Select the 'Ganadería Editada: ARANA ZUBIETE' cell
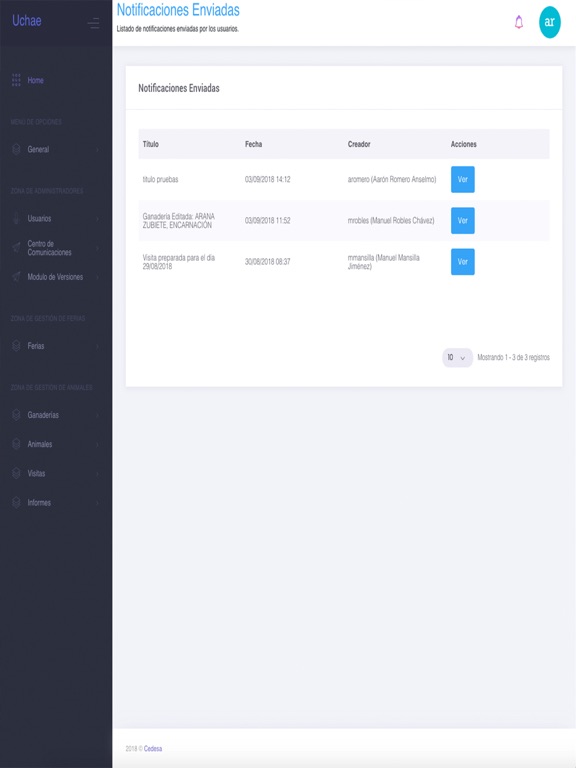576x768 pixels. (x=178, y=220)
